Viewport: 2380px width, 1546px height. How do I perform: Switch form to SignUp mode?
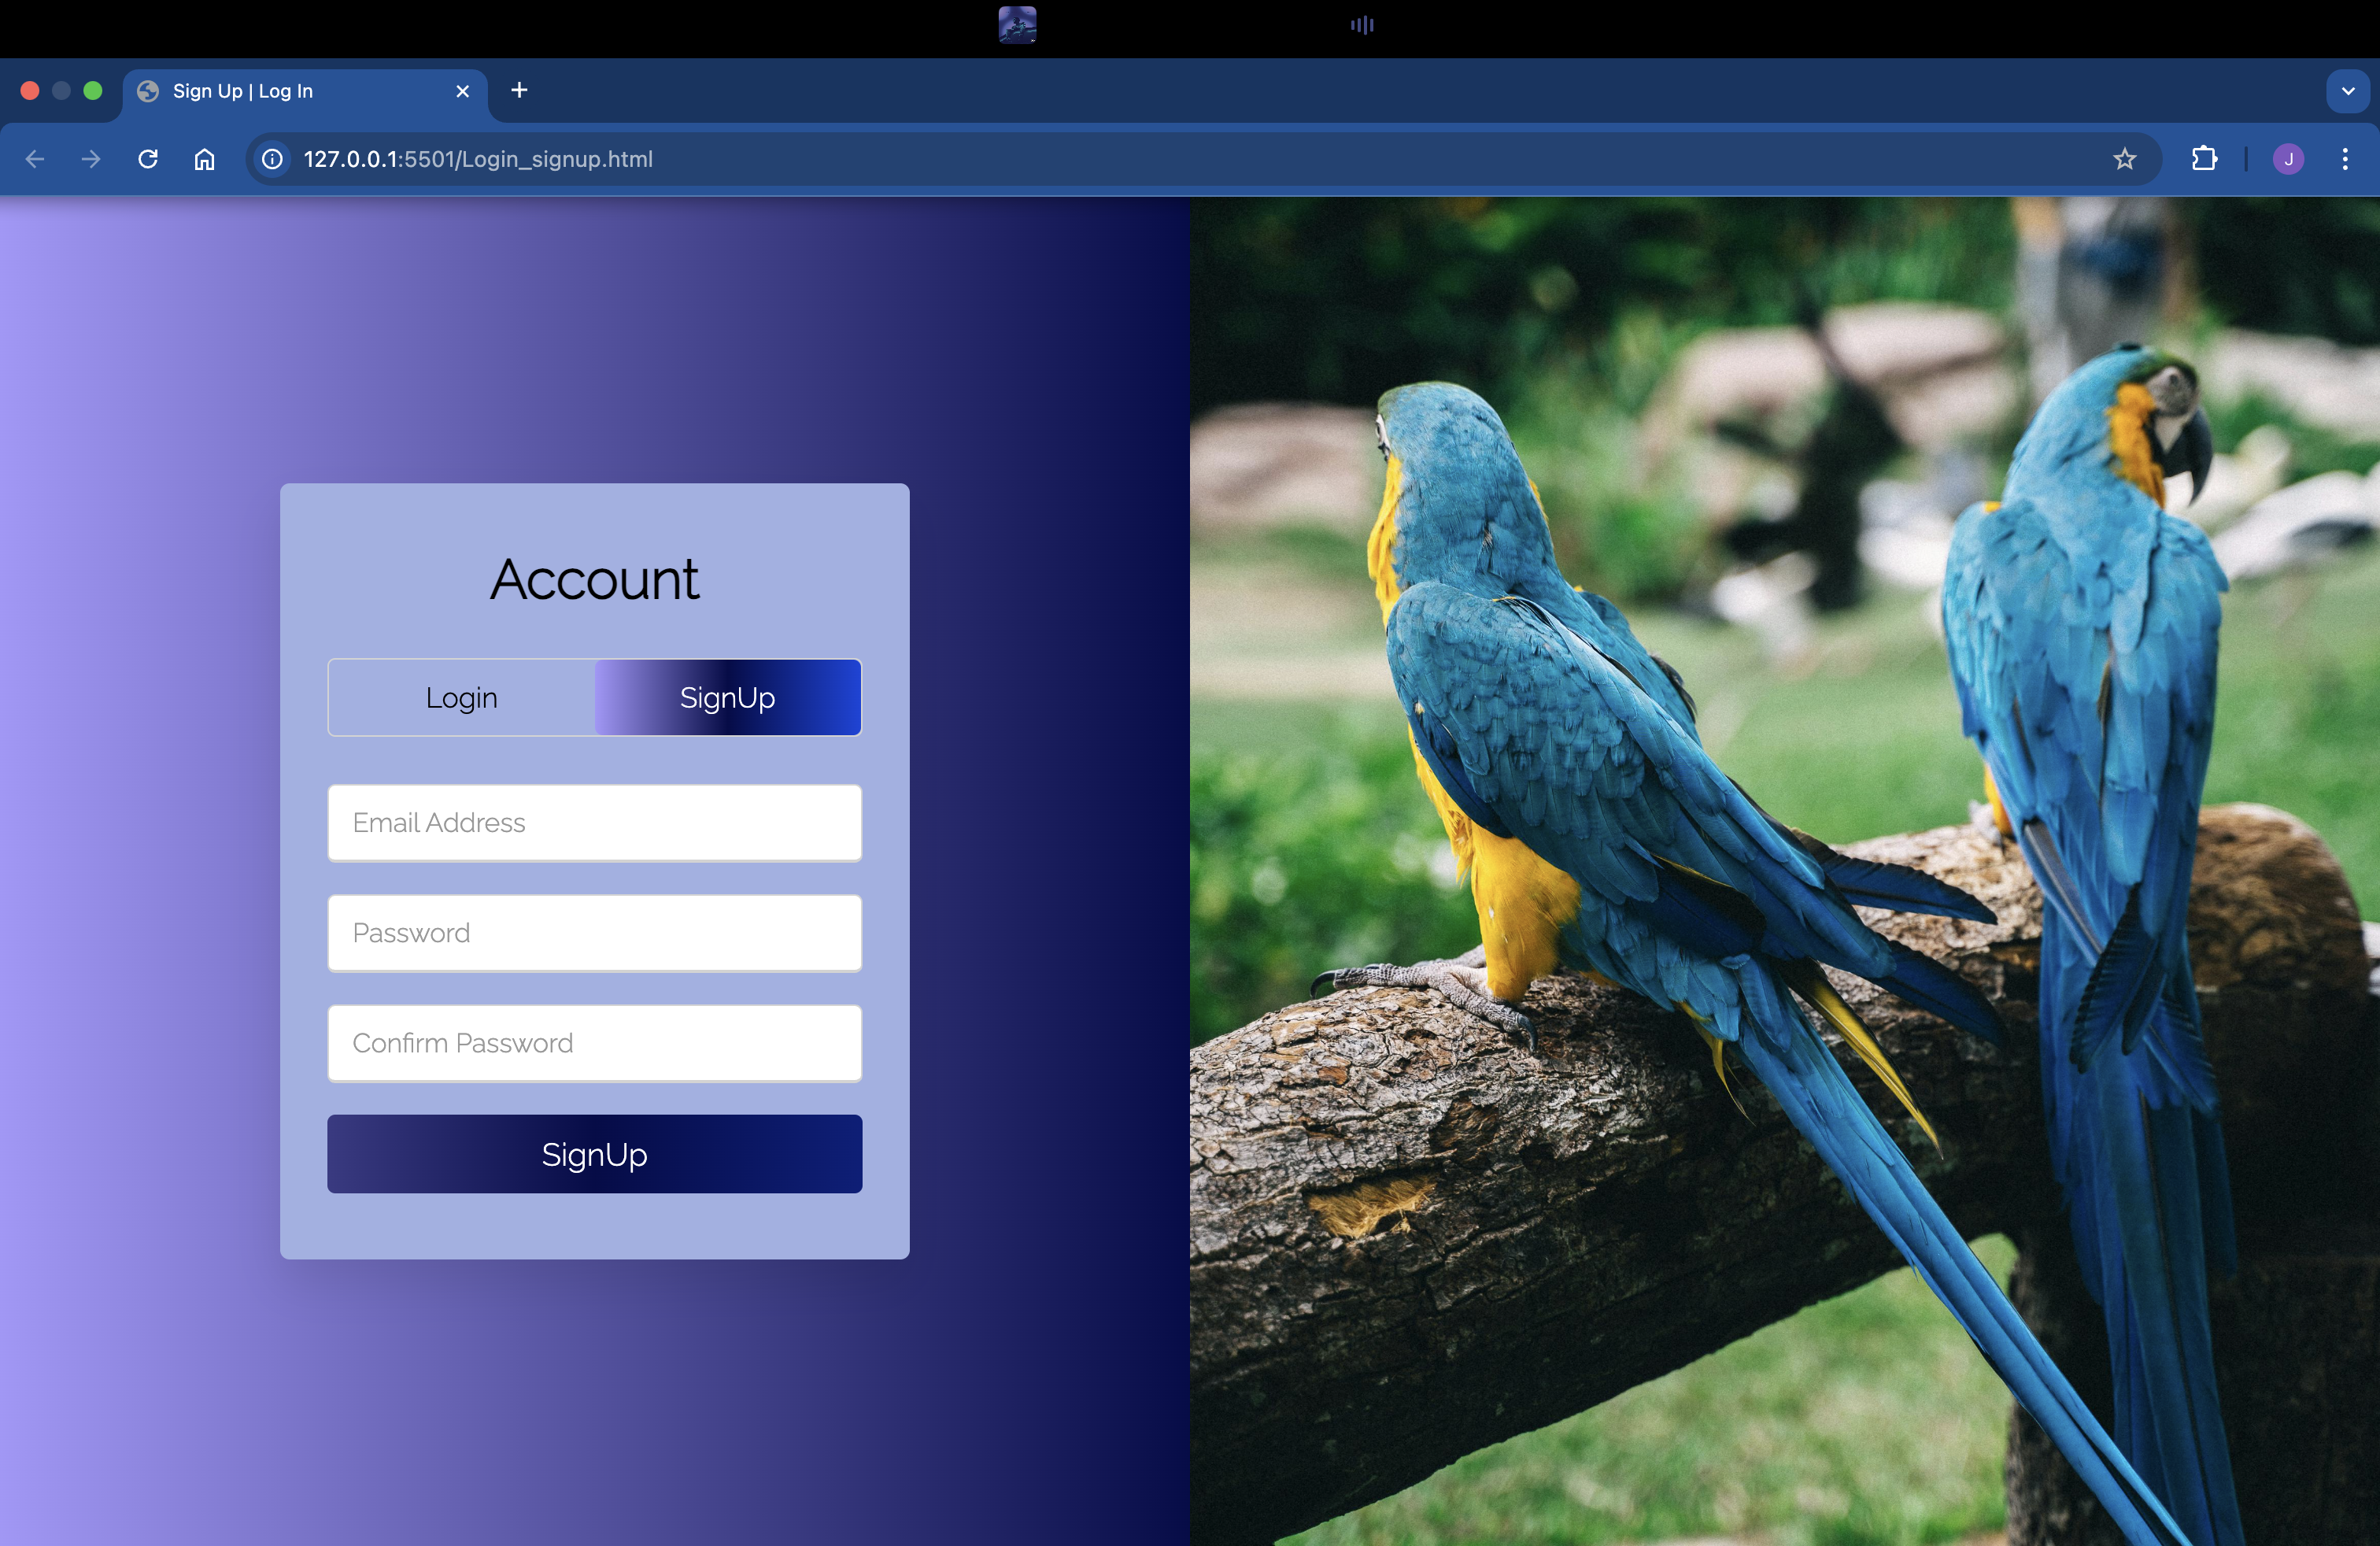point(728,698)
